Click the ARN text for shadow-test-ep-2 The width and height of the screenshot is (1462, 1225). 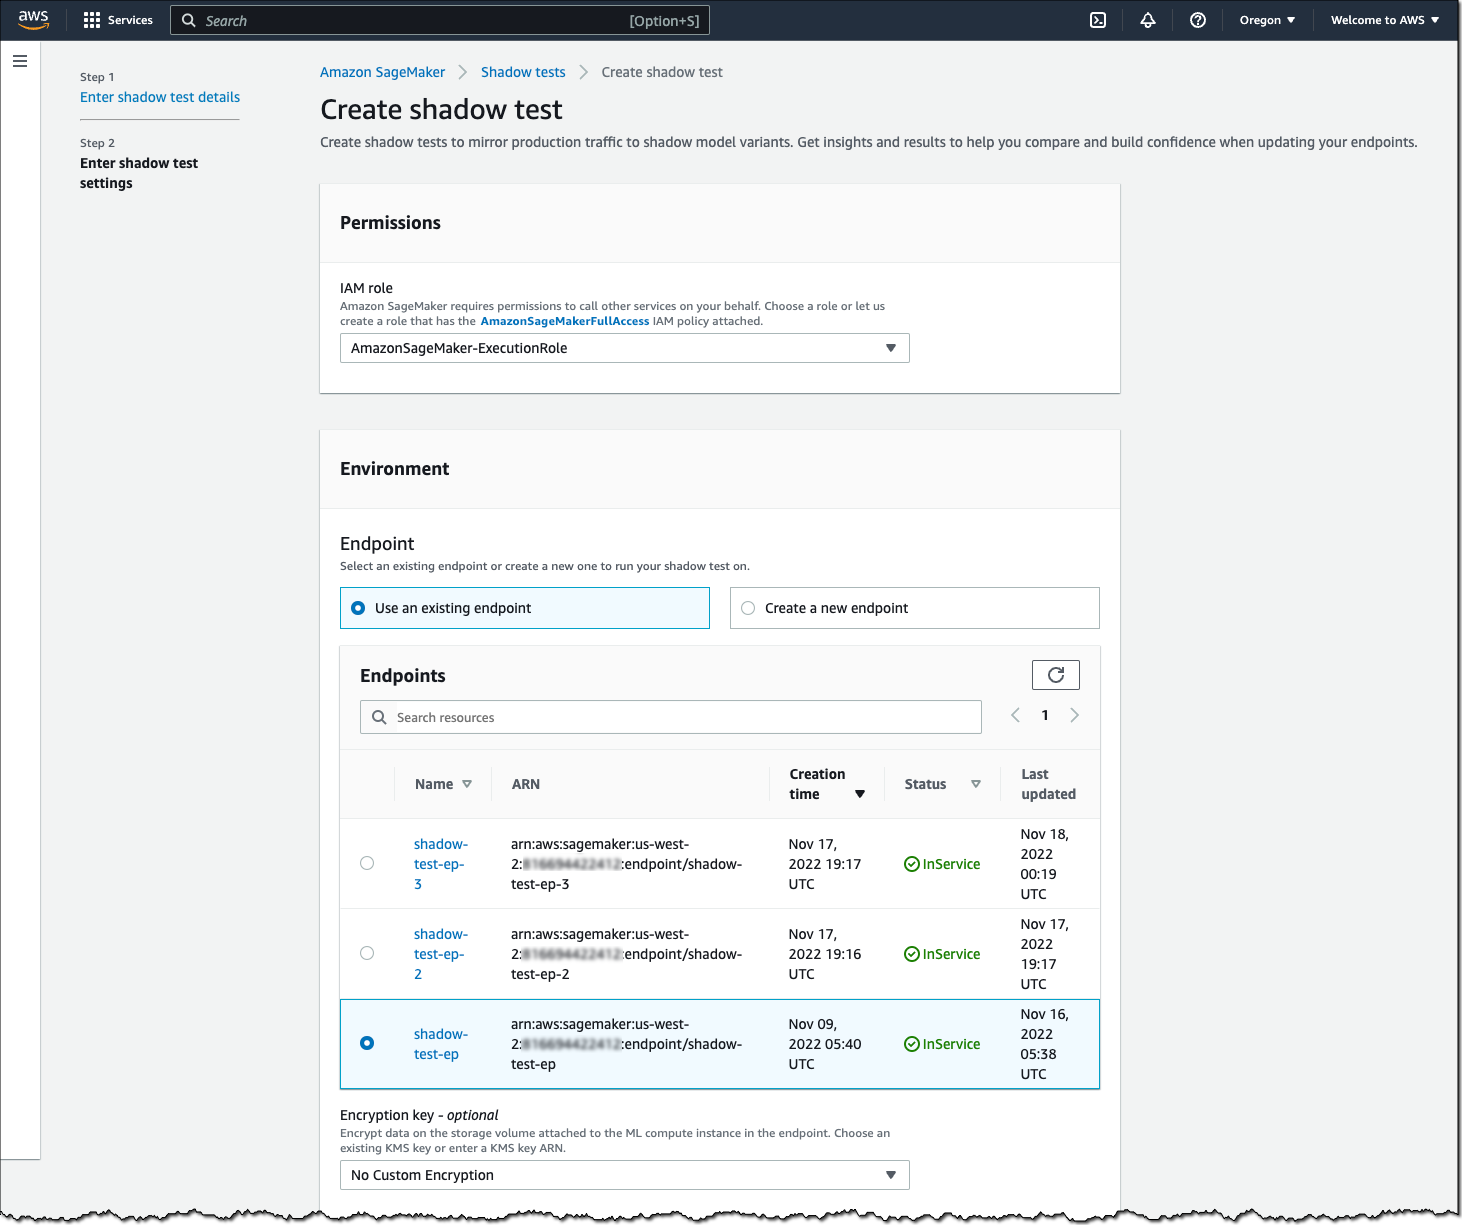pyautogui.click(x=626, y=954)
